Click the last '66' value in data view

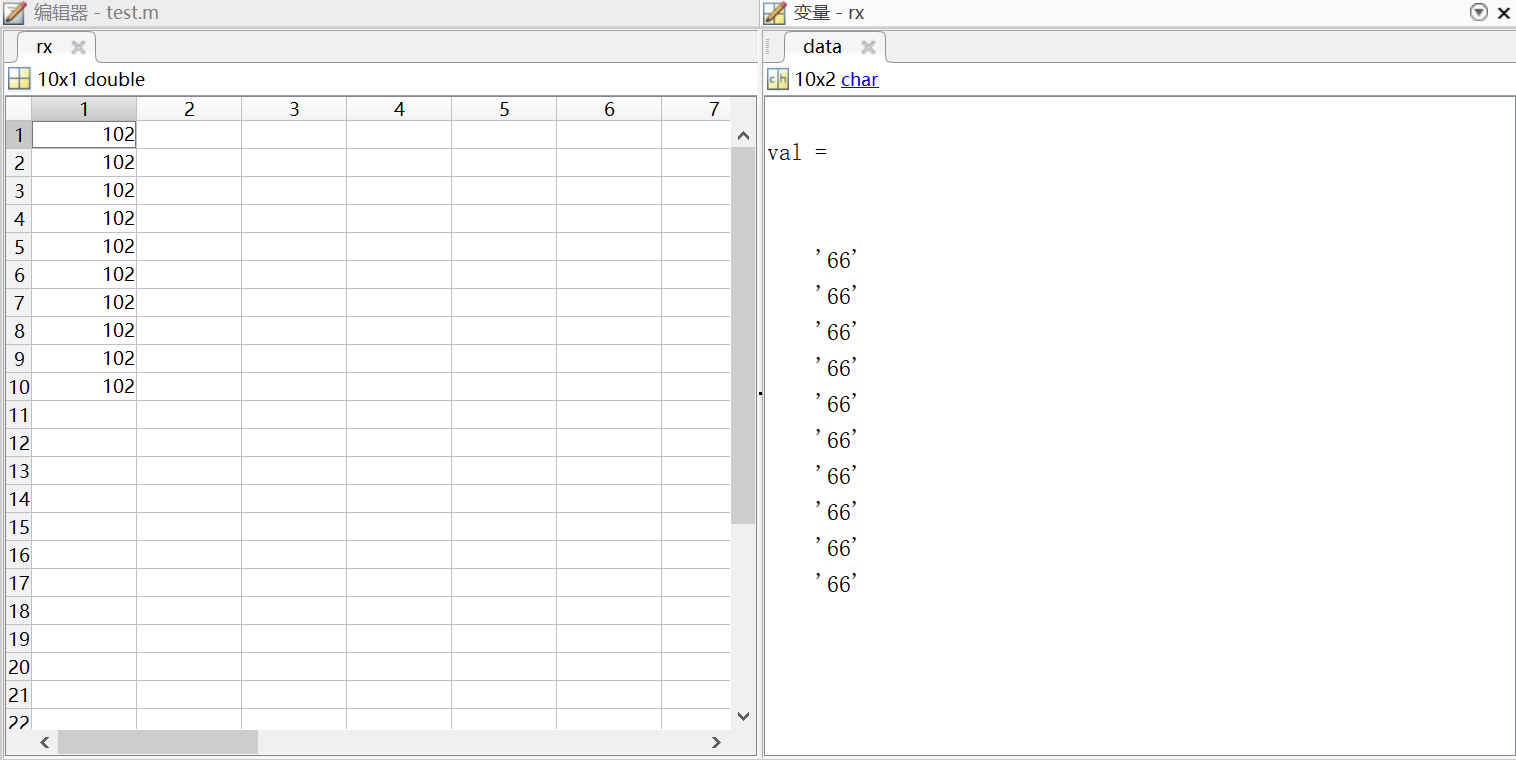point(837,584)
